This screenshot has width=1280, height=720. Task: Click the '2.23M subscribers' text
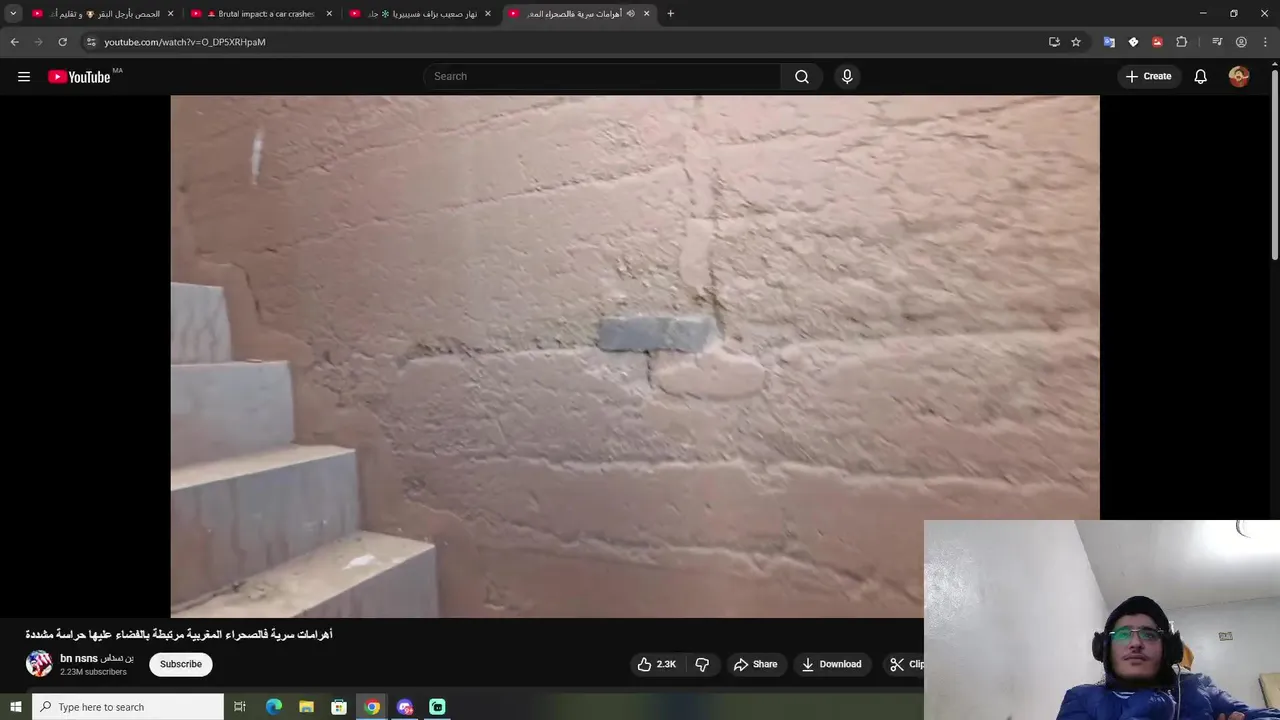(x=93, y=672)
